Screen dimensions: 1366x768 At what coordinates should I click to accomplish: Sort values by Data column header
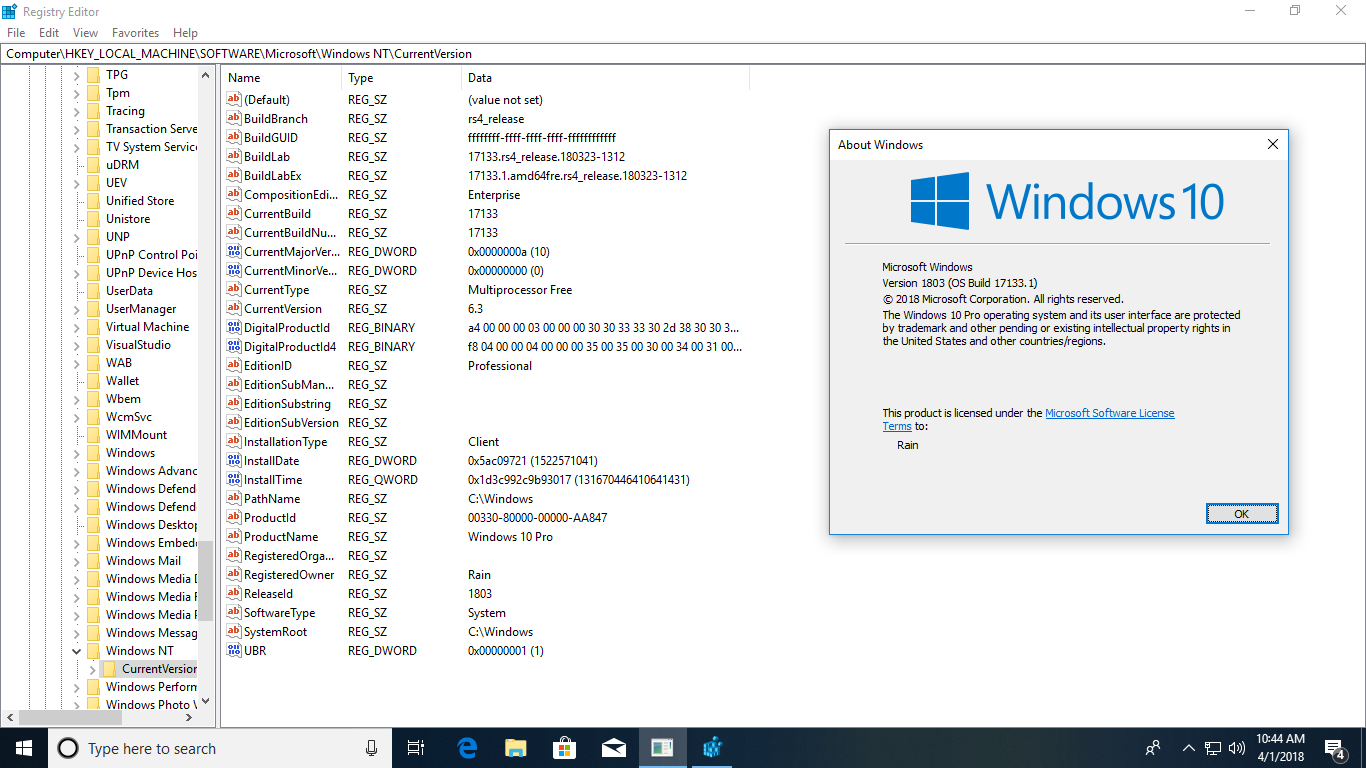click(606, 78)
